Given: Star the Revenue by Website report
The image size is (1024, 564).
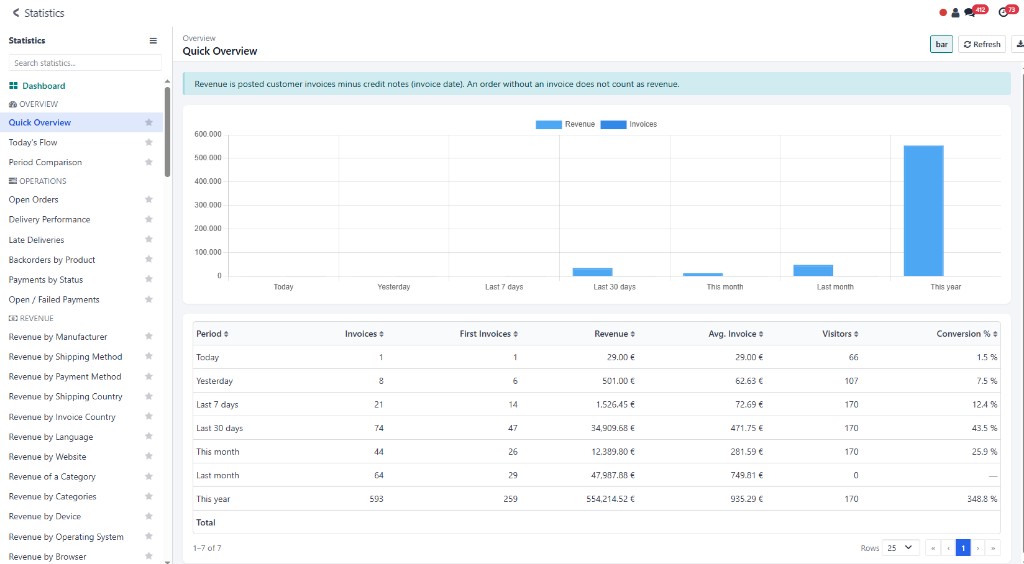Looking at the screenshot, I should point(149,456).
